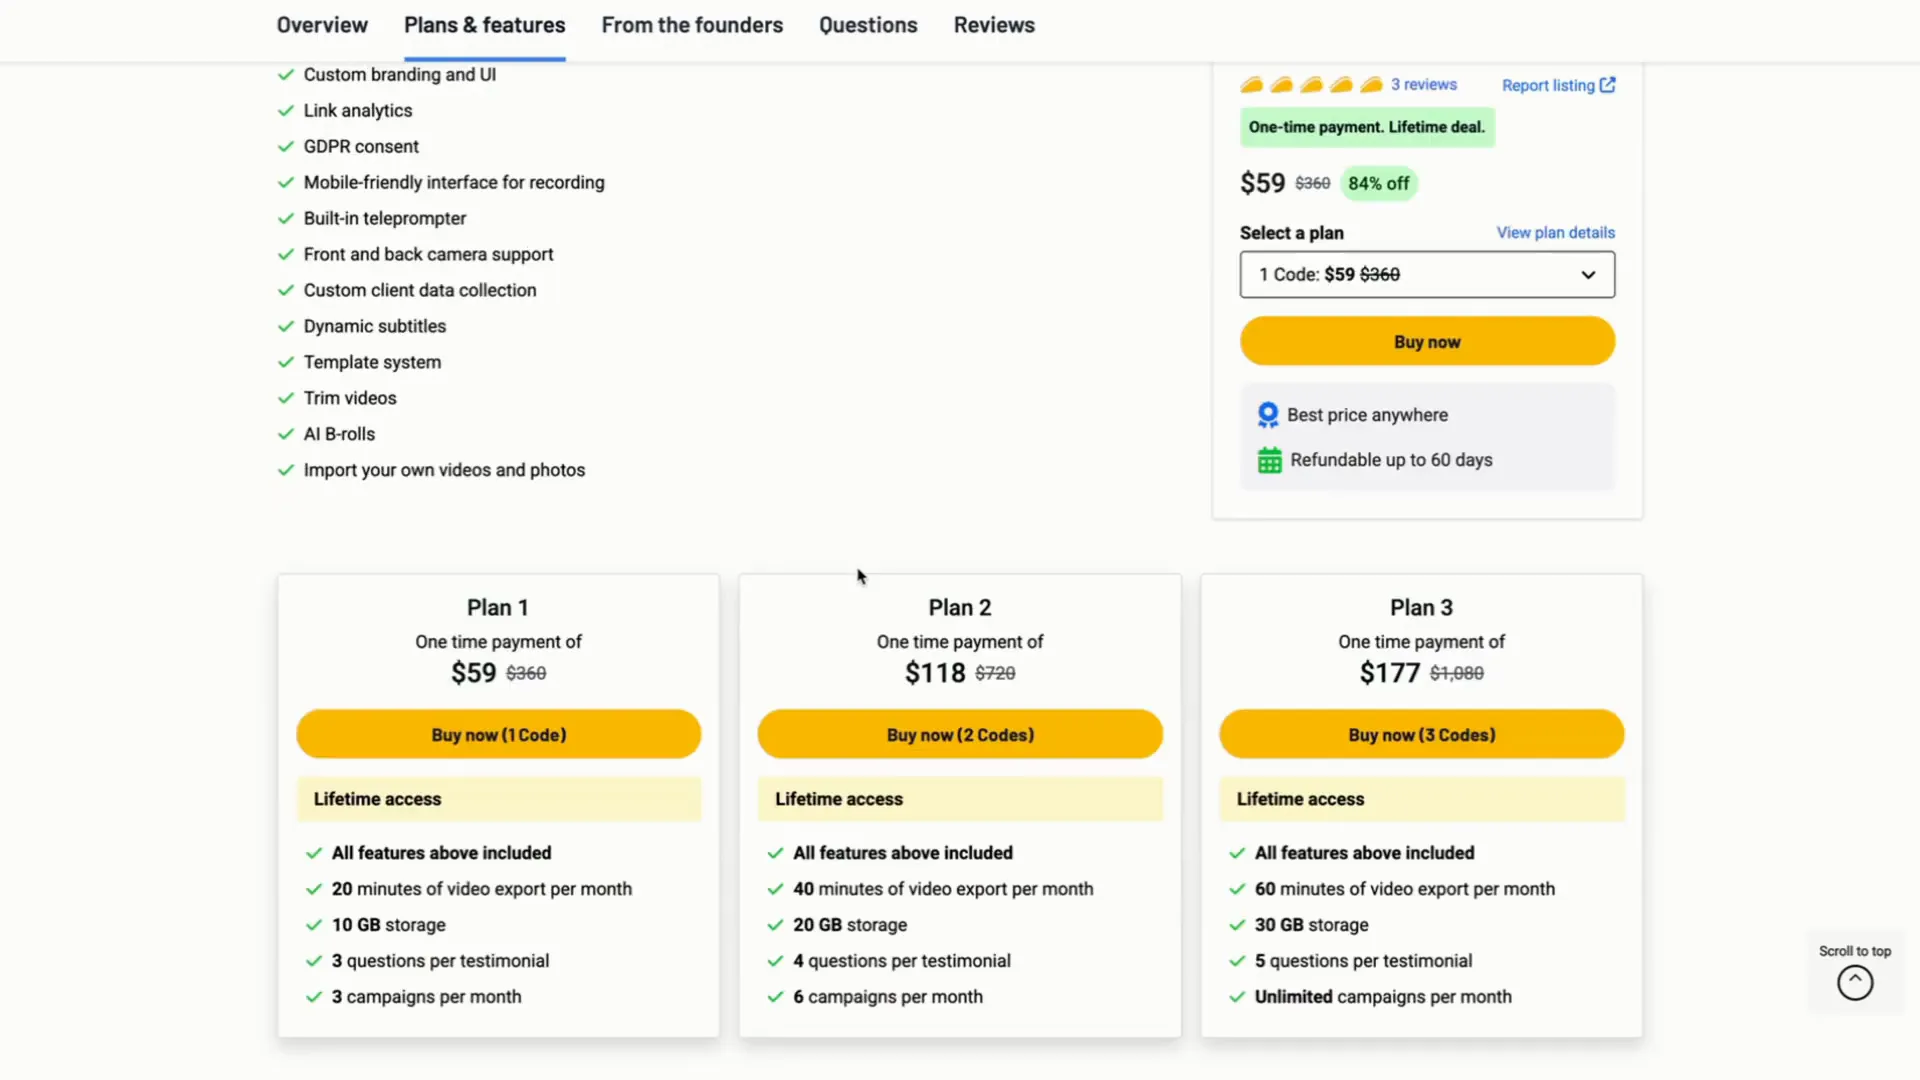The image size is (1920, 1080).
Task: Click the $177 price in Plan 3
Action: pyautogui.click(x=1390, y=673)
